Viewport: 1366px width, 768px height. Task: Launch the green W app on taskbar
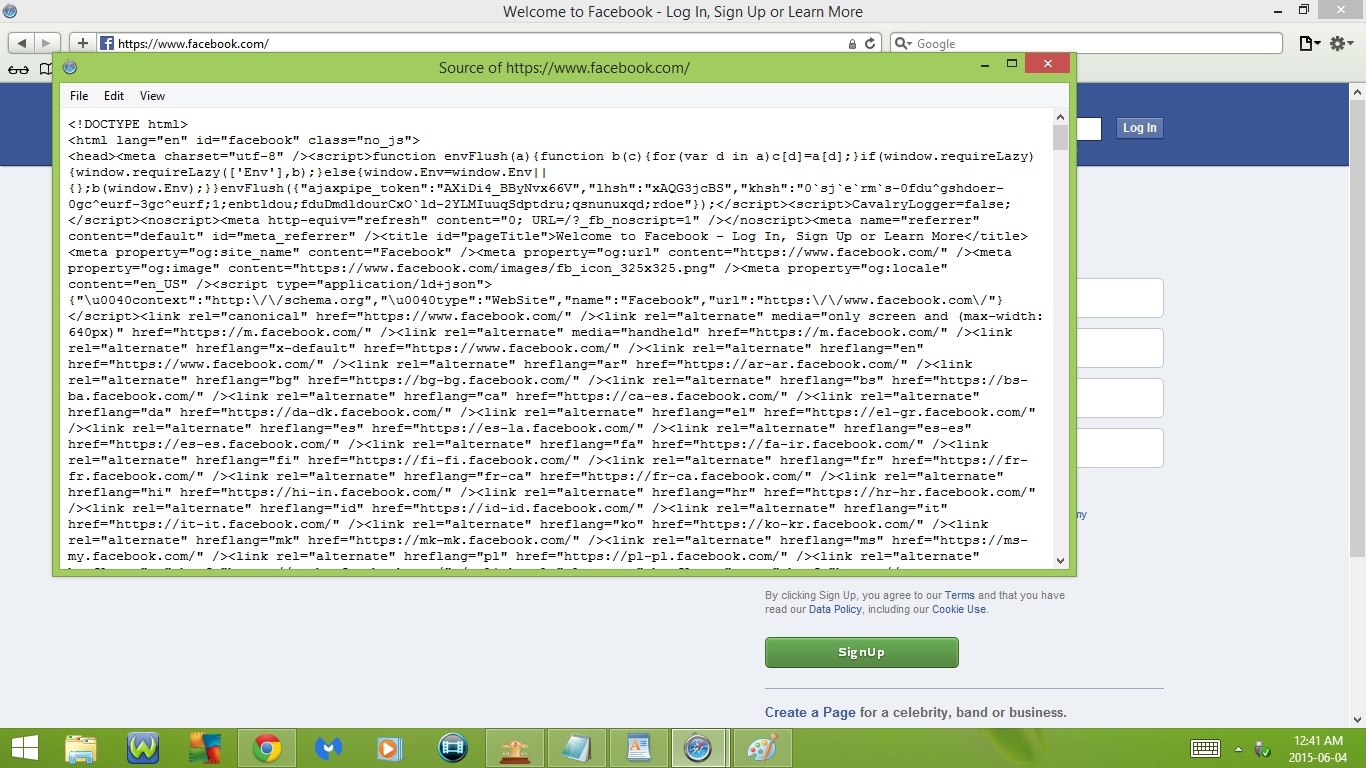click(143, 748)
